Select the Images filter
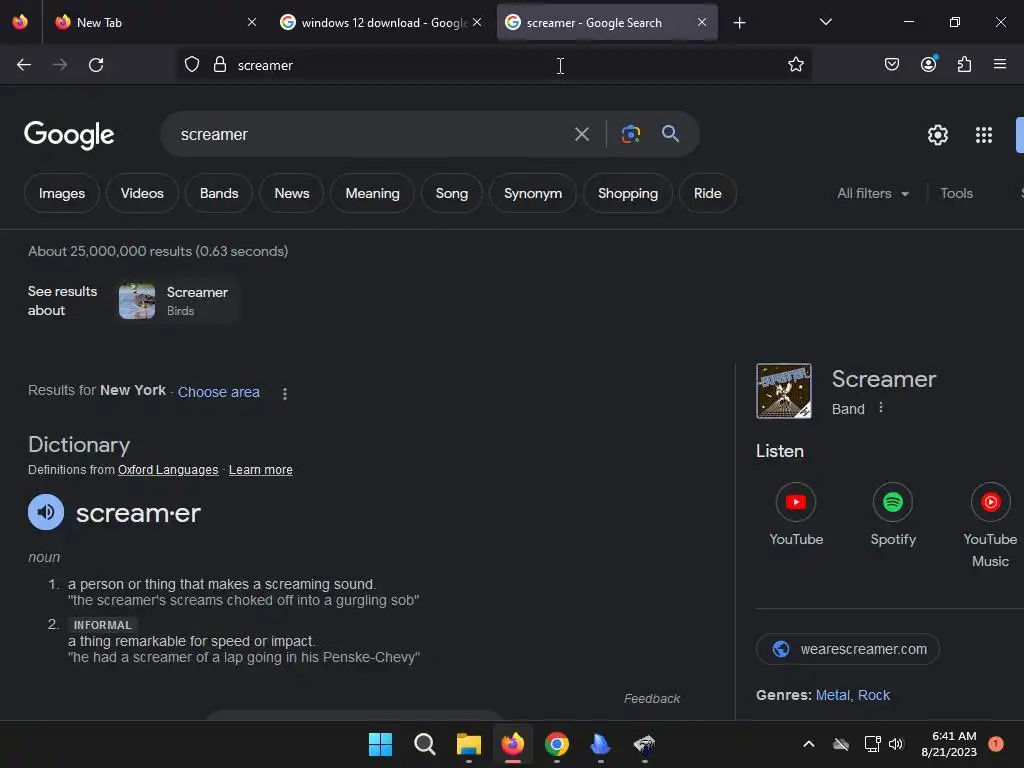 coord(61,193)
